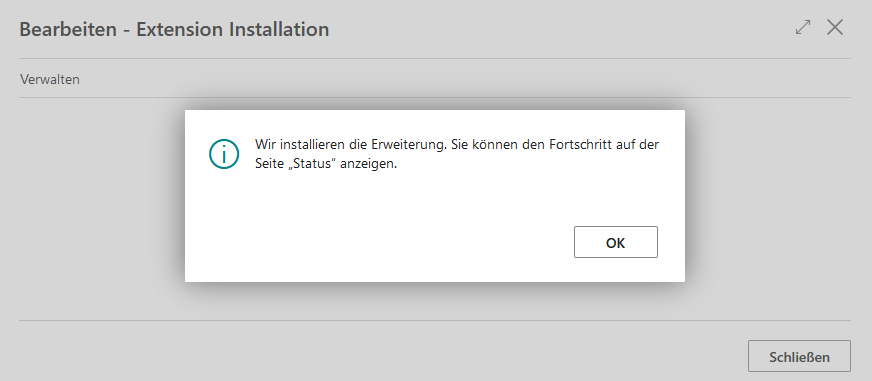Screen dimensions: 872x381
Task: Click the empty white area beside the OK button
Action: 378,242
